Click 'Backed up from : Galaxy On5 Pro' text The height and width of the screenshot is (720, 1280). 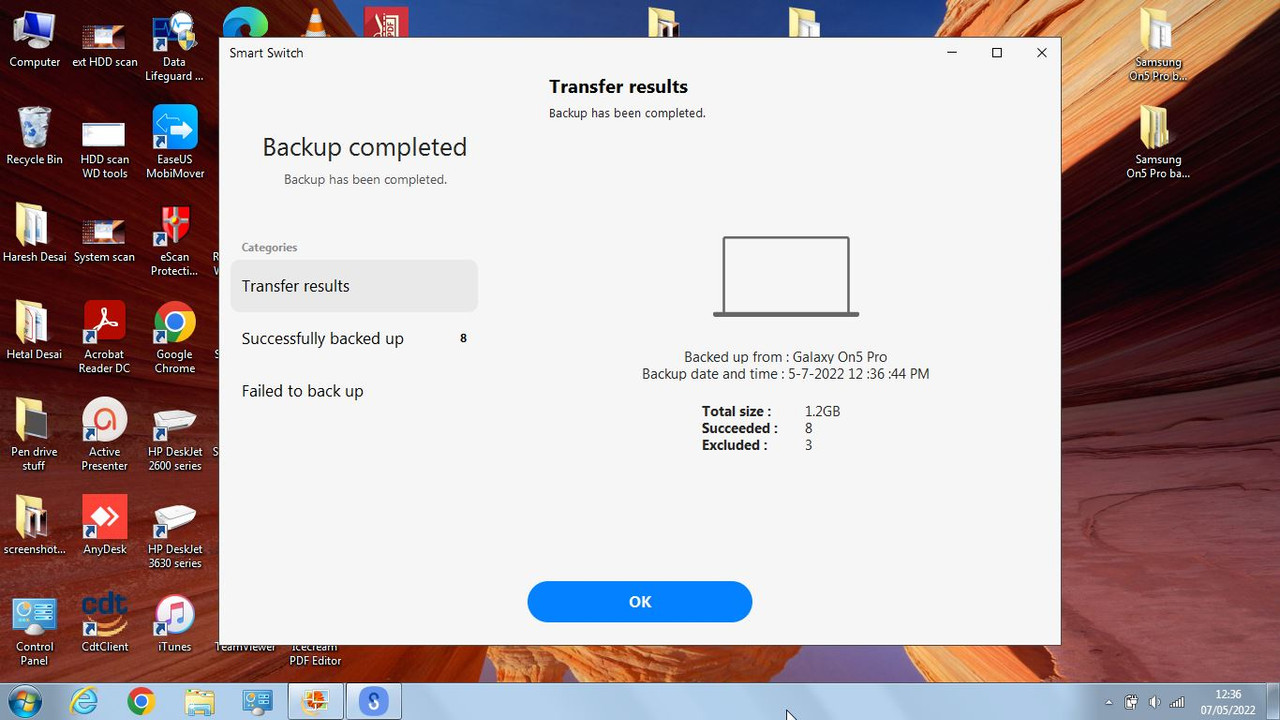coord(785,357)
